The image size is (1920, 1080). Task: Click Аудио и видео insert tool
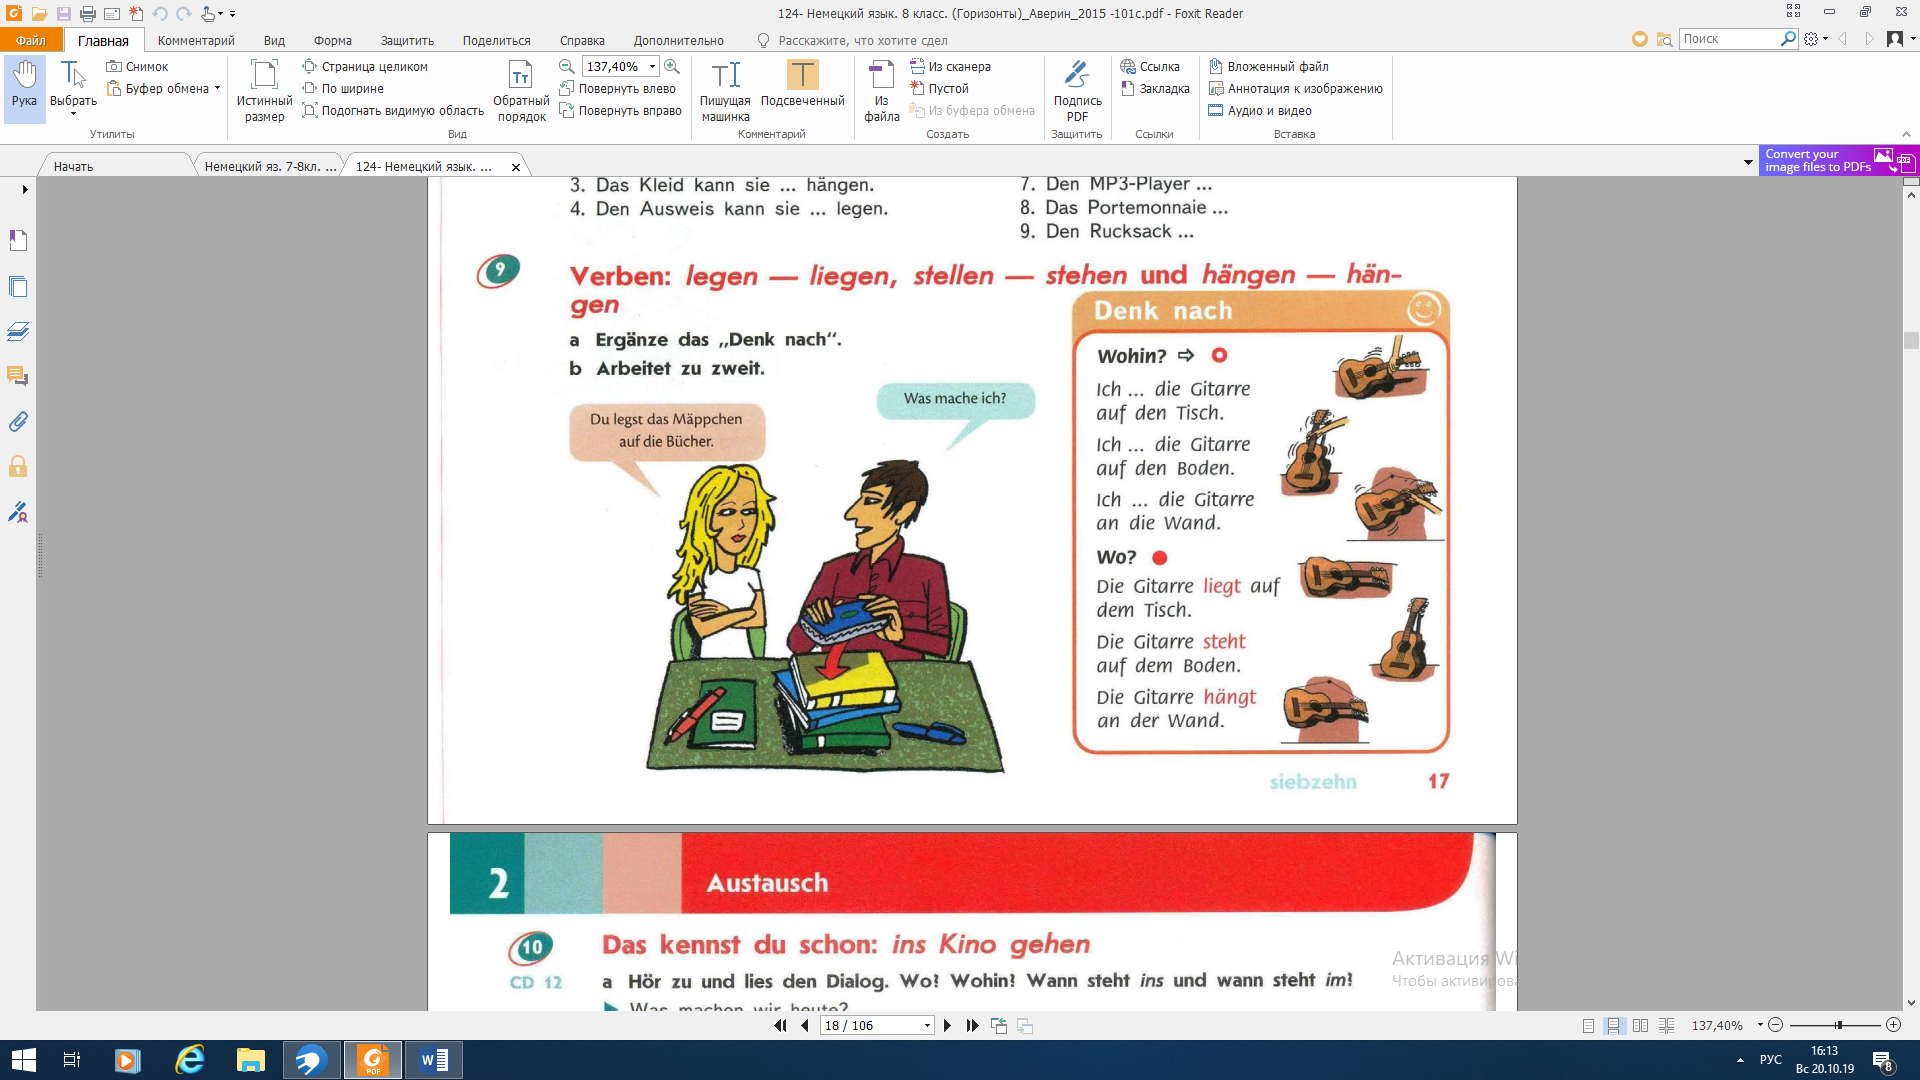1260,111
